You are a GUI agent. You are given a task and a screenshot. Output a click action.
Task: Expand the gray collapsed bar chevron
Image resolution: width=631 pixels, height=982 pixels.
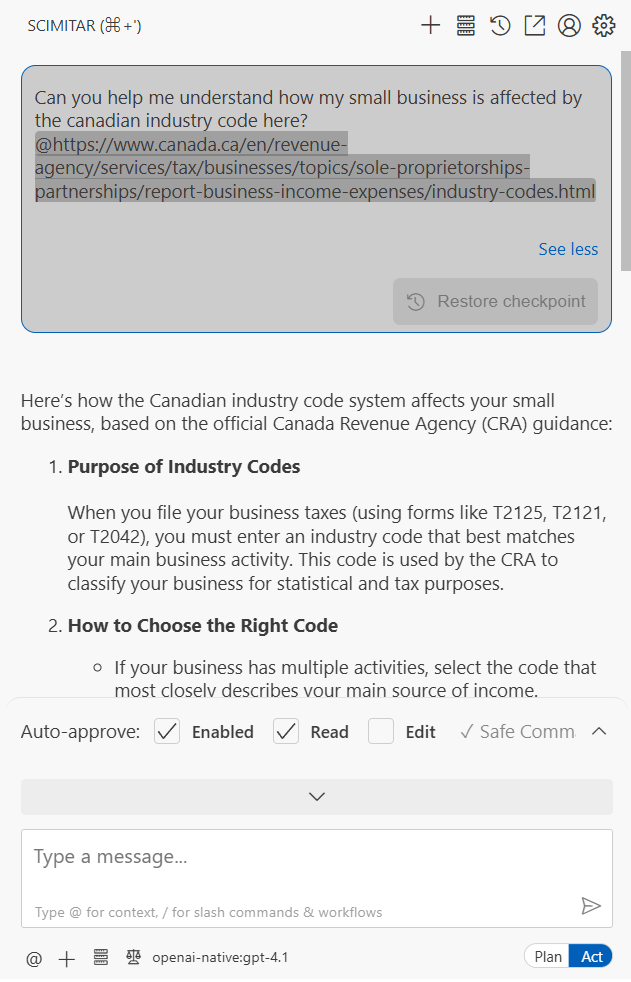tap(317, 797)
